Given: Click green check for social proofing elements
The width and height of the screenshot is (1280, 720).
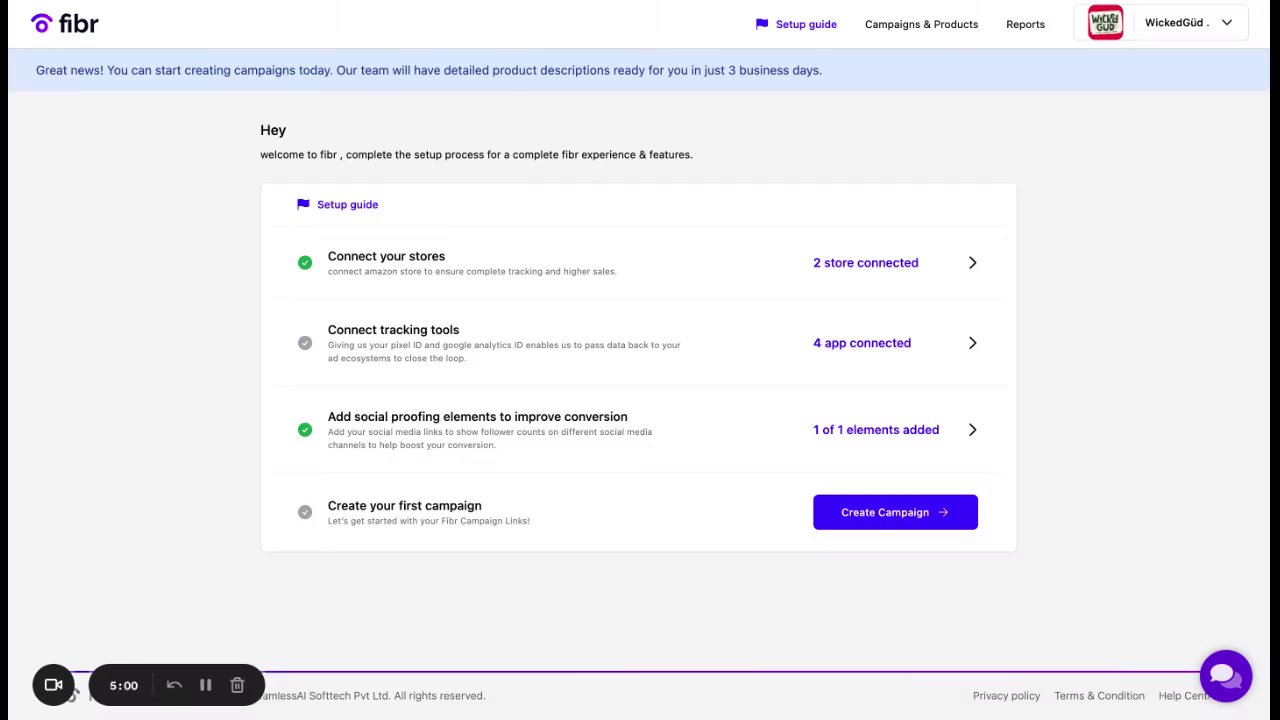Looking at the screenshot, I should pyautogui.click(x=305, y=430).
